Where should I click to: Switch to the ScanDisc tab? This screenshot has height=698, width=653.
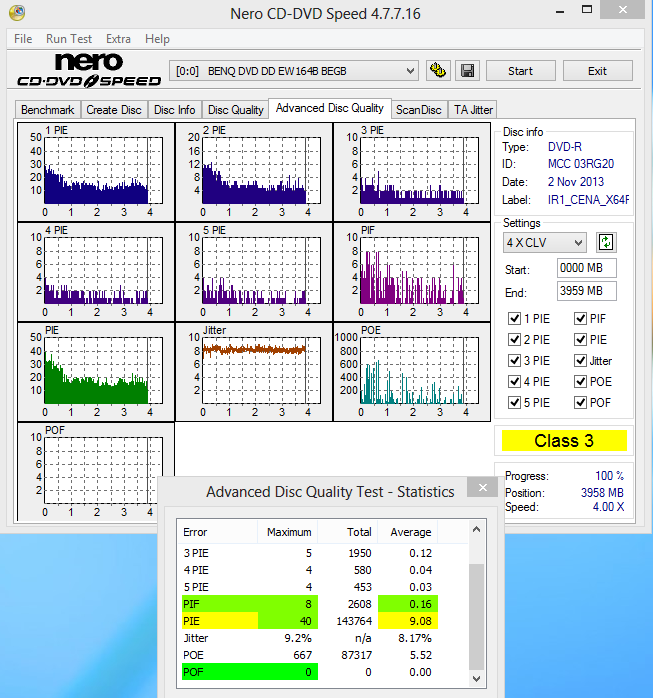tap(419, 110)
